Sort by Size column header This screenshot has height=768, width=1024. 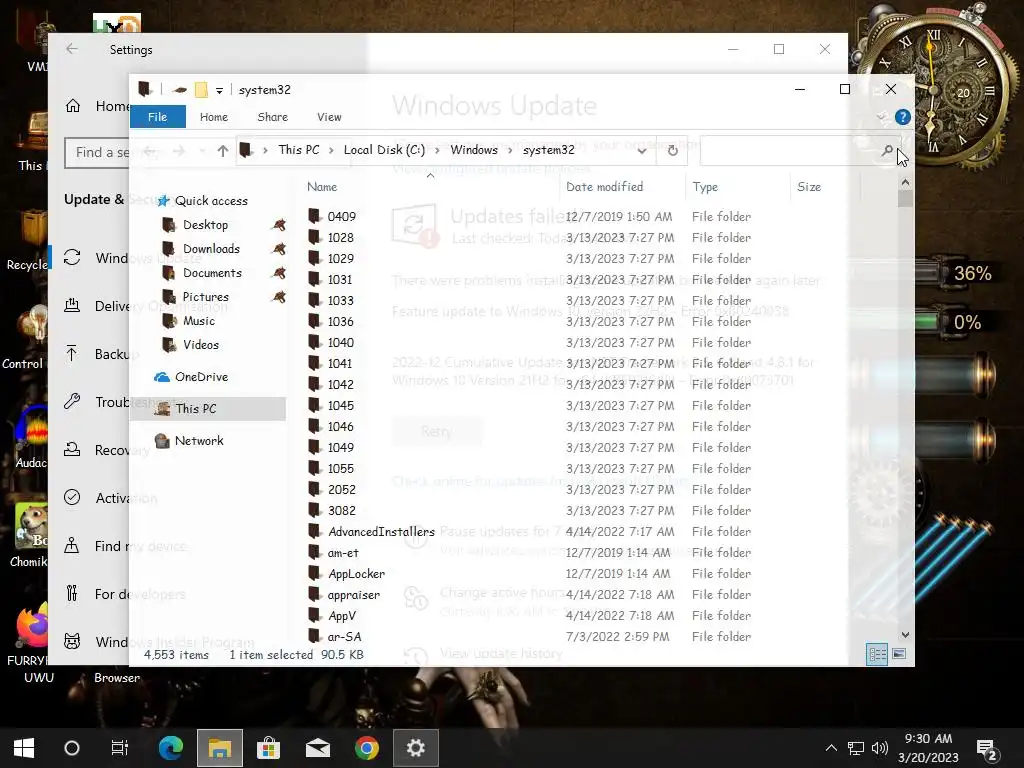point(809,187)
